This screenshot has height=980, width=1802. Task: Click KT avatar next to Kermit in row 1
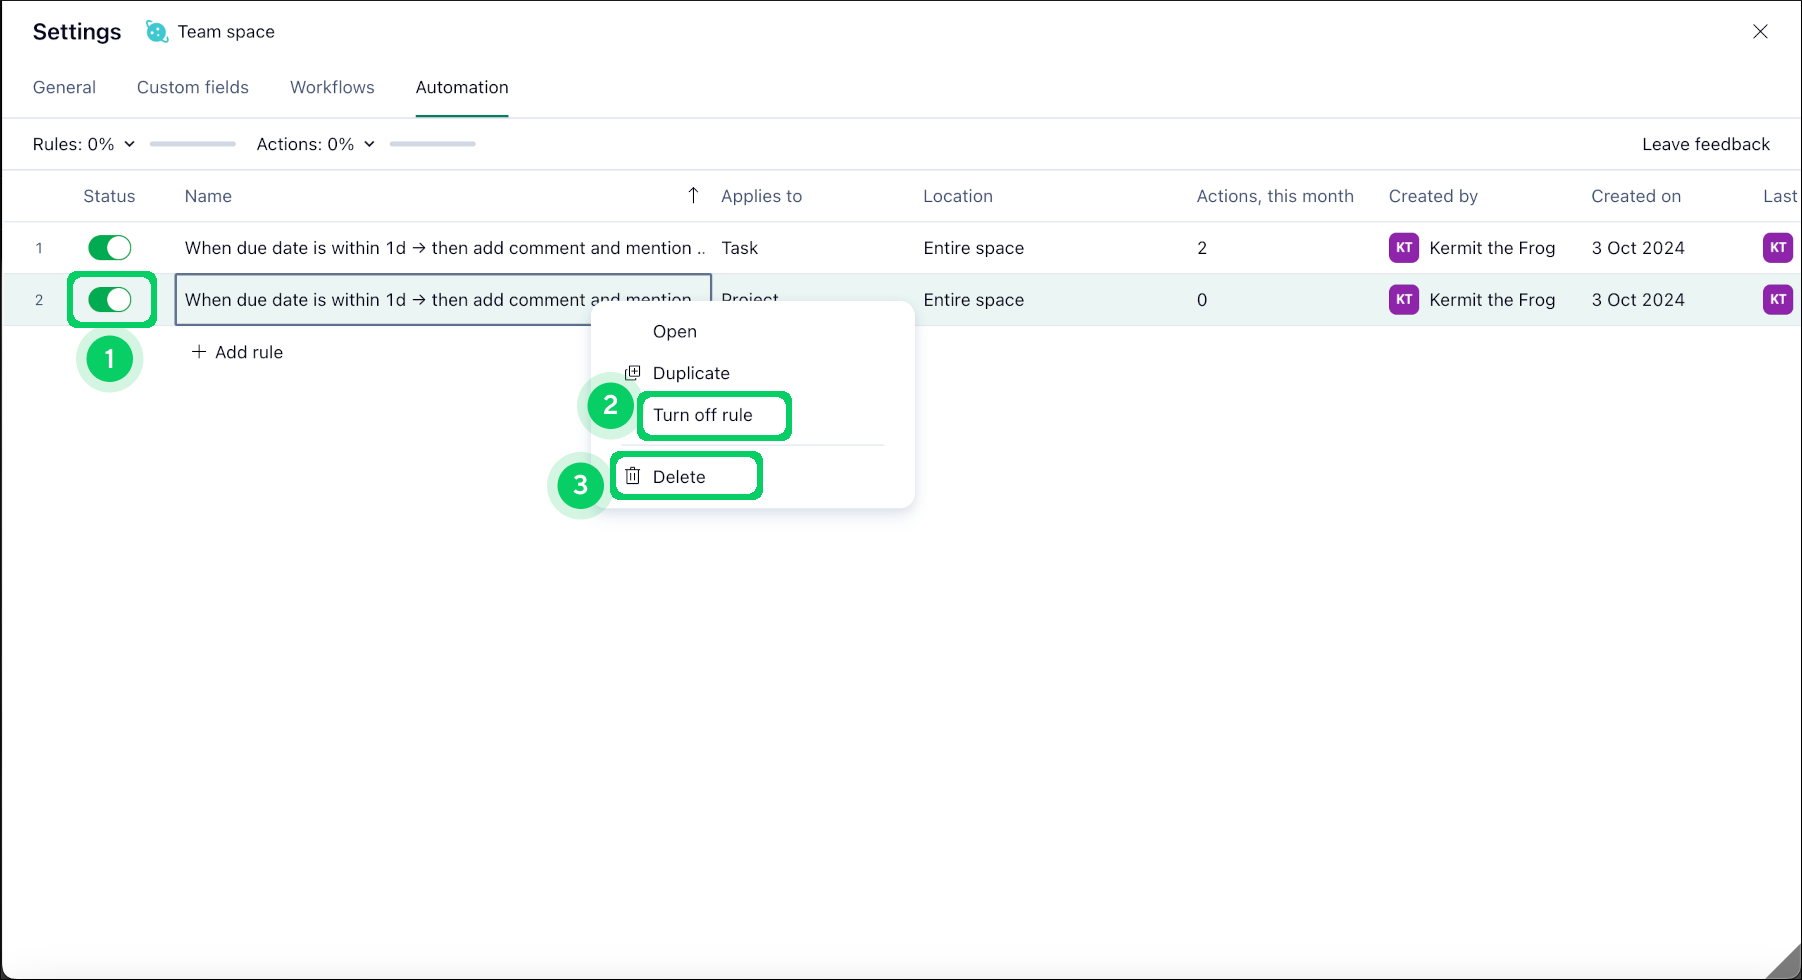(x=1404, y=248)
